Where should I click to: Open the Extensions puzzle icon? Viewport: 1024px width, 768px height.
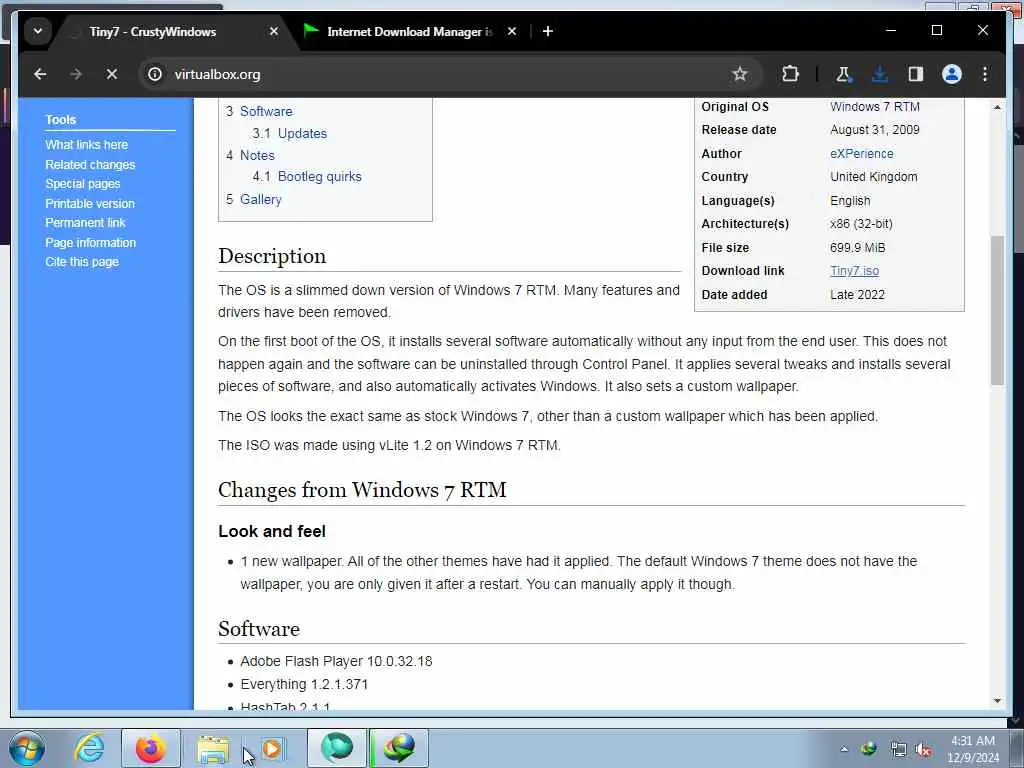pyautogui.click(x=790, y=74)
